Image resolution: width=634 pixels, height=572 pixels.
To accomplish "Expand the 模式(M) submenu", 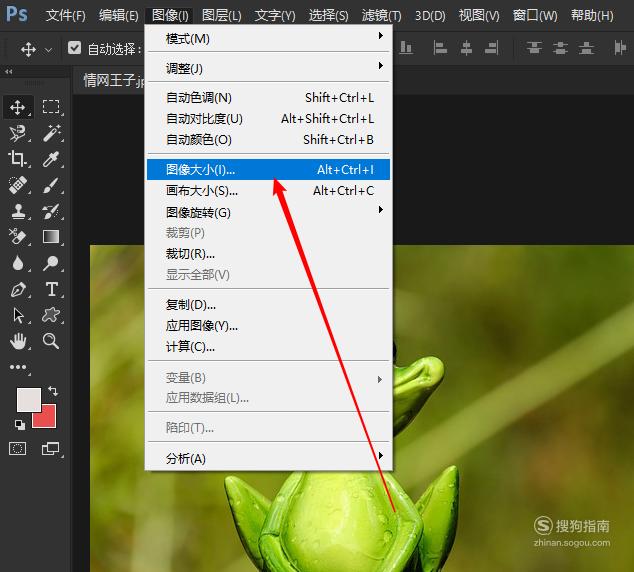I will pos(268,38).
